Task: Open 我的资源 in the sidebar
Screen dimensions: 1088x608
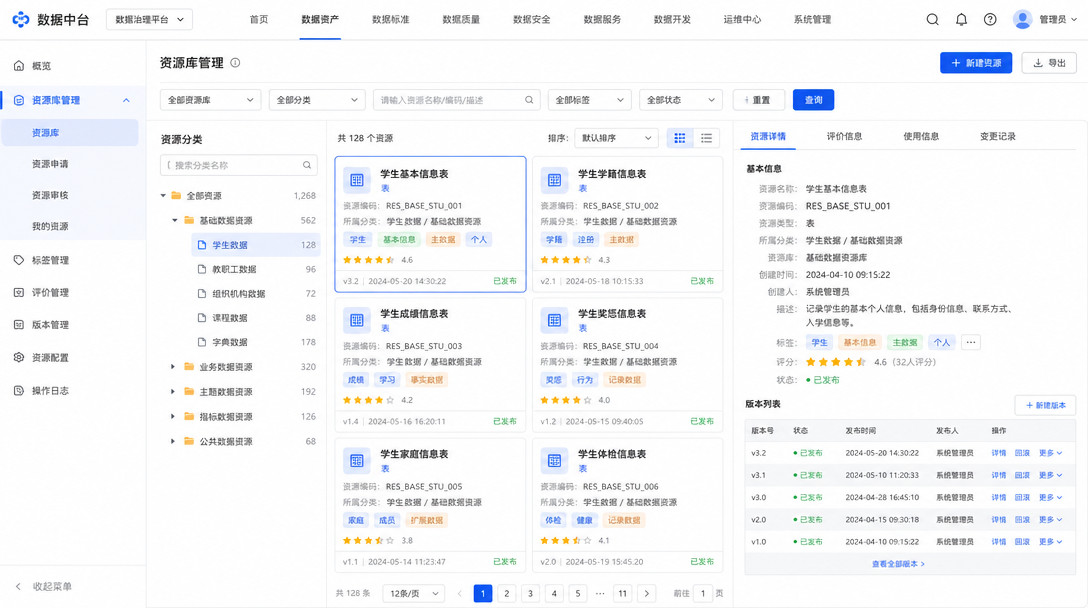Action: point(50,226)
